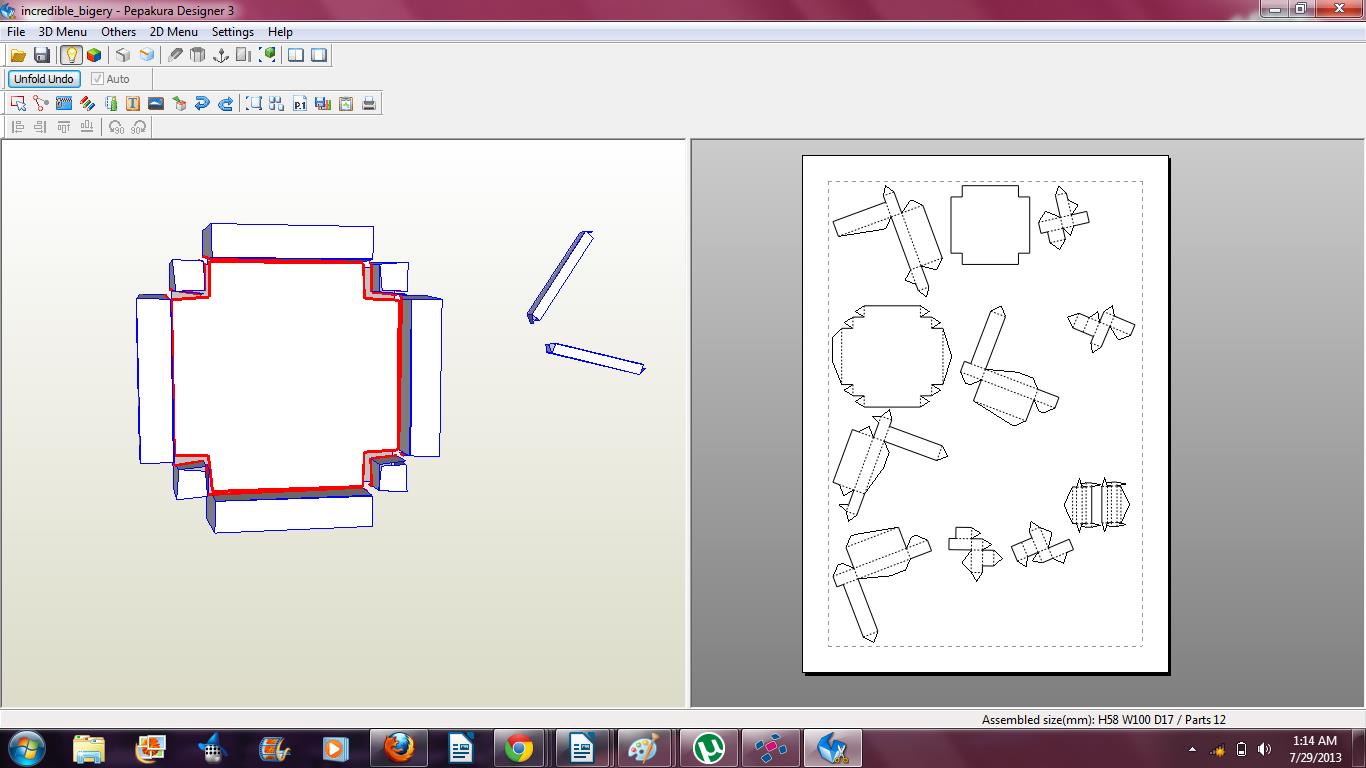Save the file with the floppy disk icon

42,55
